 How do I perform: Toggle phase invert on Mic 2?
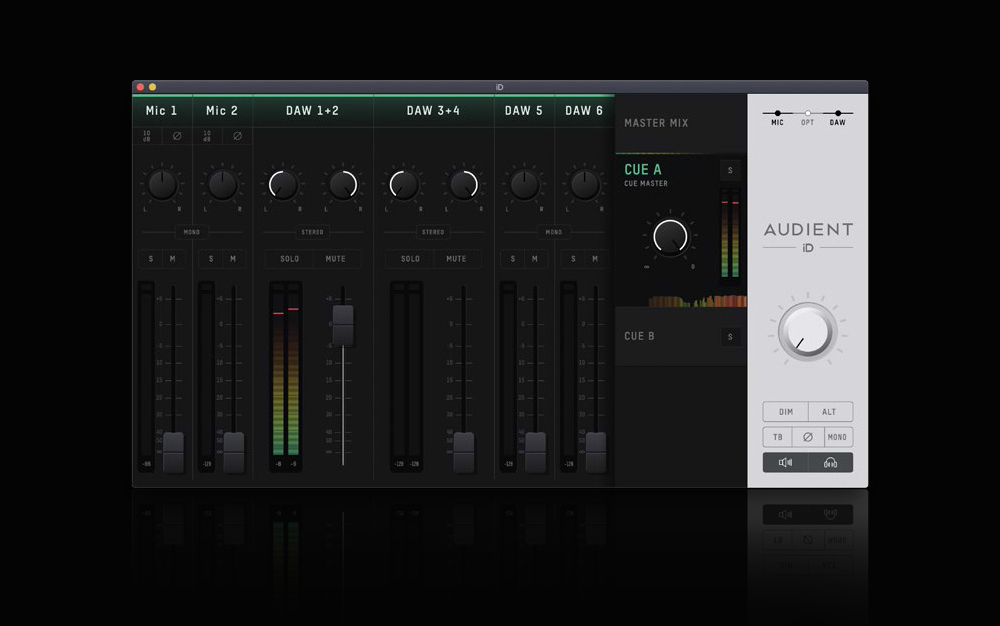[x=237, y=136]
